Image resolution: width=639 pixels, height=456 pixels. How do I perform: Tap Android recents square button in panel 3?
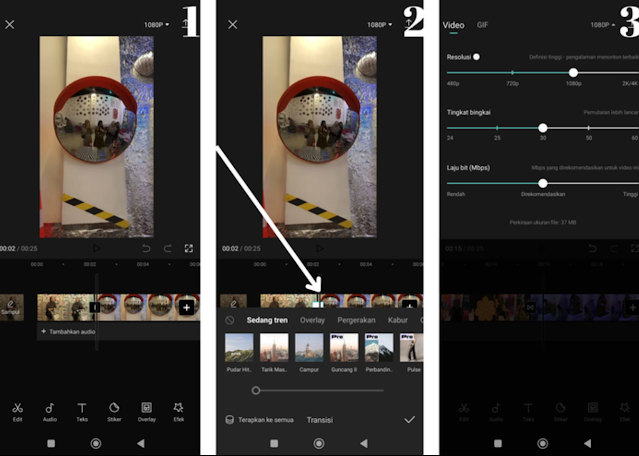point(498,443)
